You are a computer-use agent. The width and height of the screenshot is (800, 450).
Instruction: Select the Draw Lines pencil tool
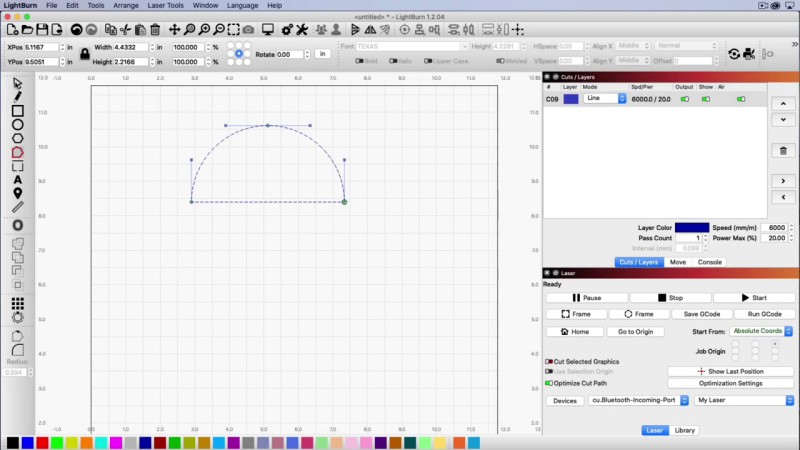[x=18, y=96]
